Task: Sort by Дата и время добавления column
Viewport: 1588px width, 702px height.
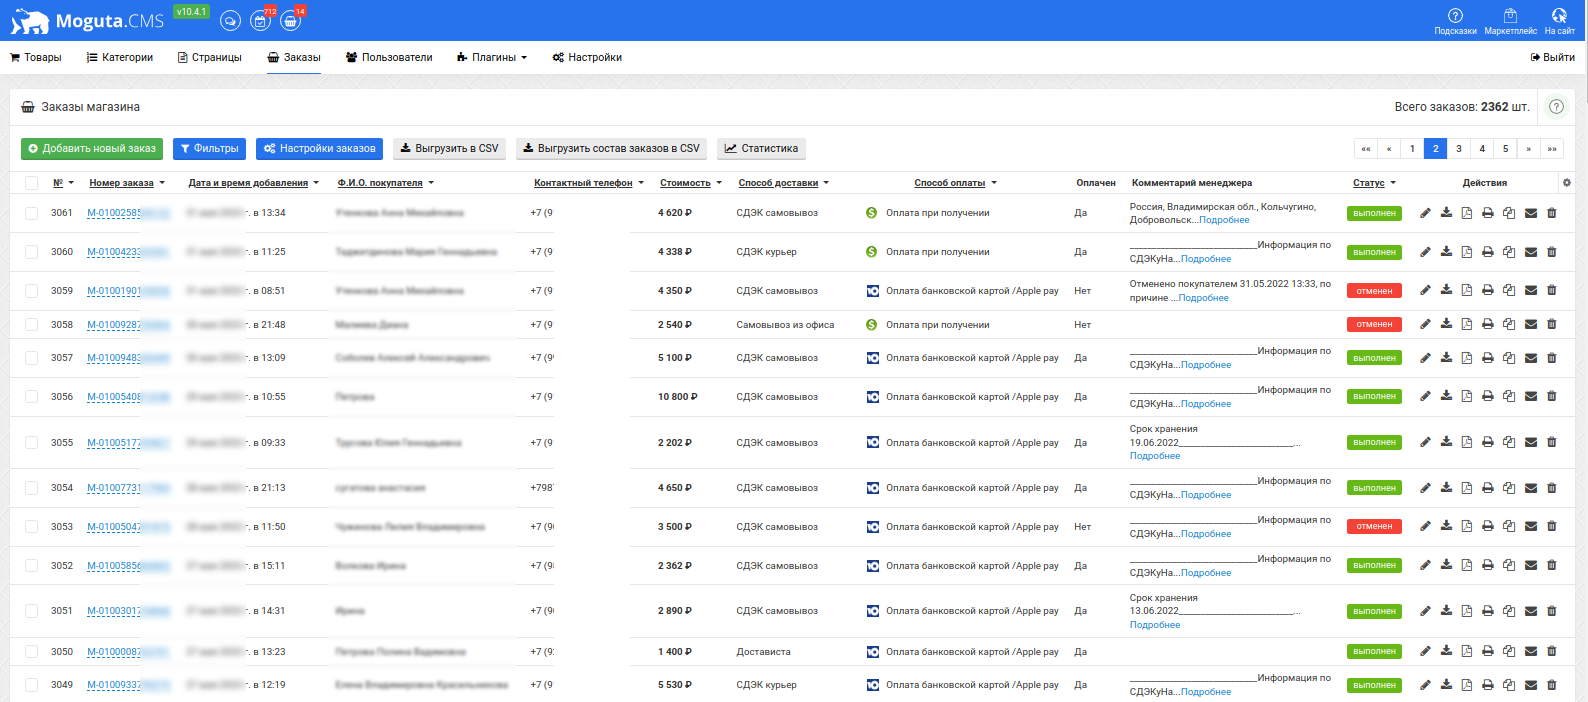Action: point(254,183)
